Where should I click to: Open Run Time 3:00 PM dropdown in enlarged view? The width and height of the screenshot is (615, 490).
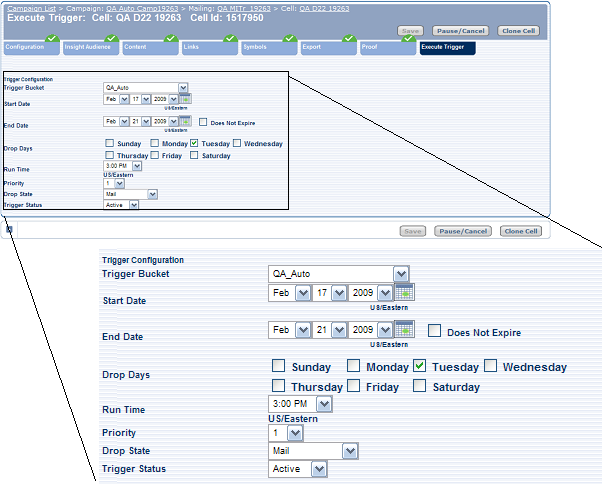coord(324,404)
